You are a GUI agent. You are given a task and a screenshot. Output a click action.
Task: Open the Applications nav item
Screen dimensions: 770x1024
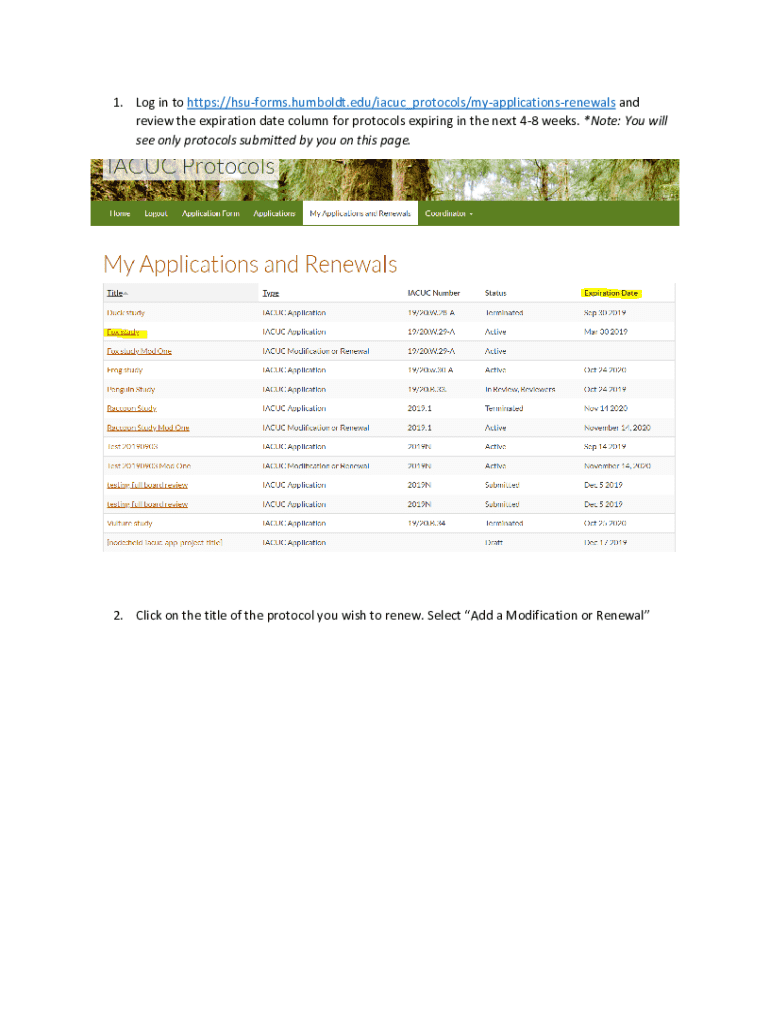274,214
